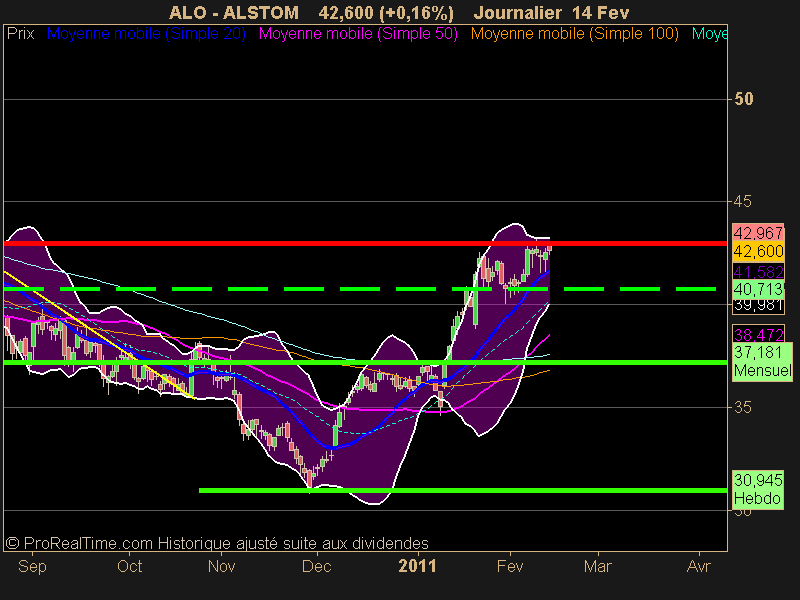Click the '2011' year on time axis
The width and height of the screenshot is (800, 600).
(x=417, y=566)
